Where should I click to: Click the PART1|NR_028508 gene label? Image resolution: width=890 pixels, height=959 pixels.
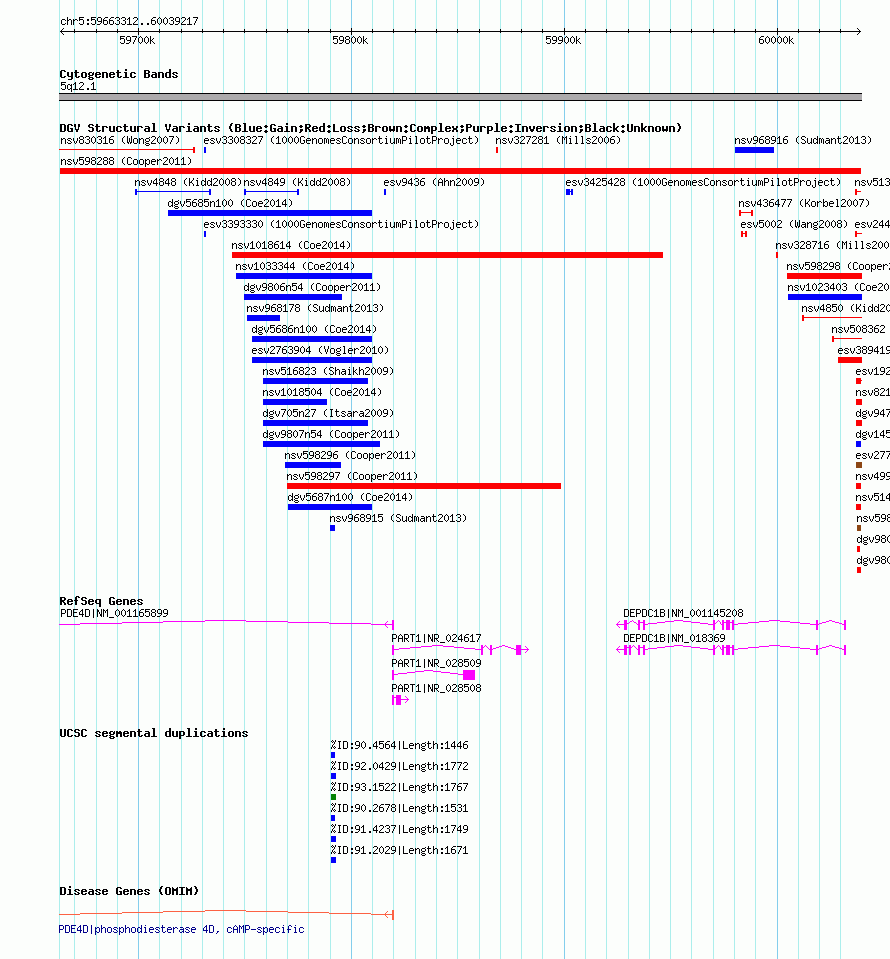pyautogui.click(x=436, y=689)
